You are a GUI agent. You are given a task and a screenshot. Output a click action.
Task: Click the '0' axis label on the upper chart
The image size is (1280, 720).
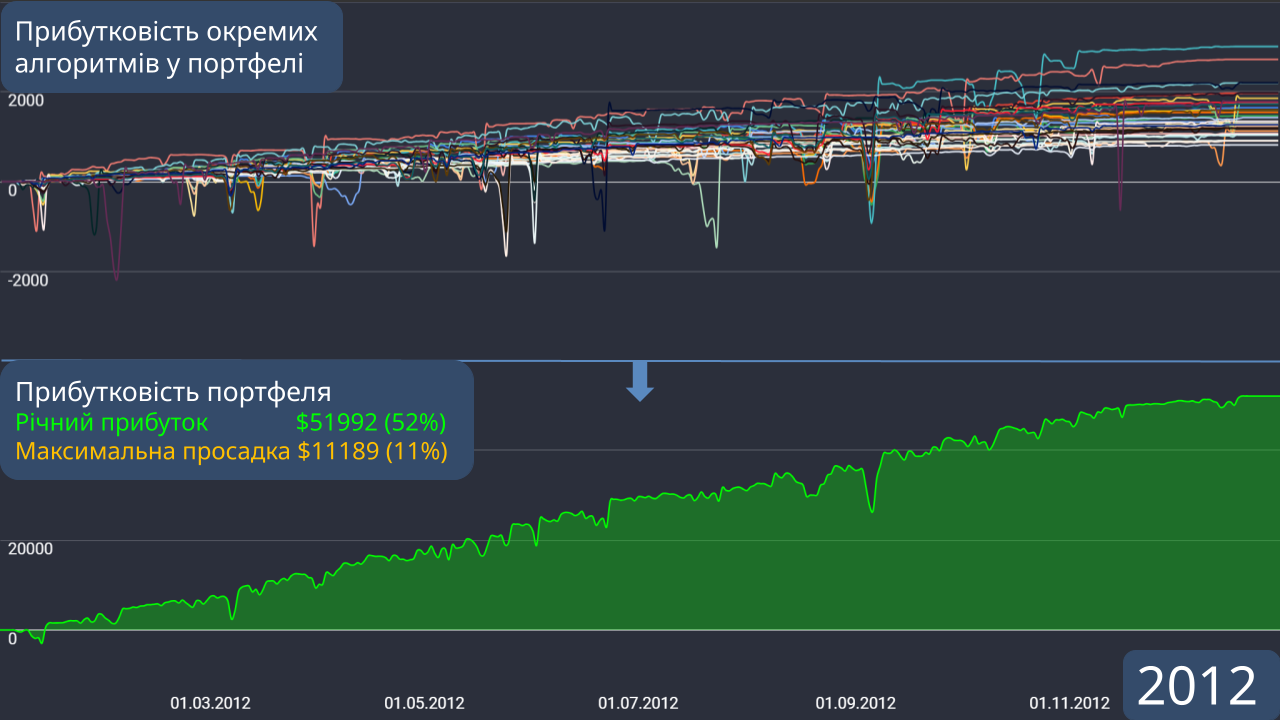[x=13, y=190]
